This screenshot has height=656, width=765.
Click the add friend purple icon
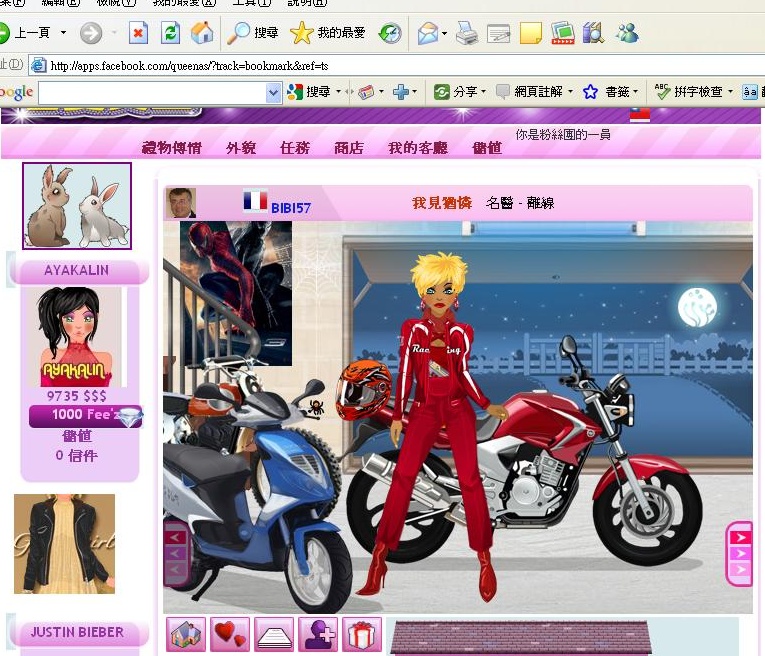pyautogui.click(x=318, y=634)
